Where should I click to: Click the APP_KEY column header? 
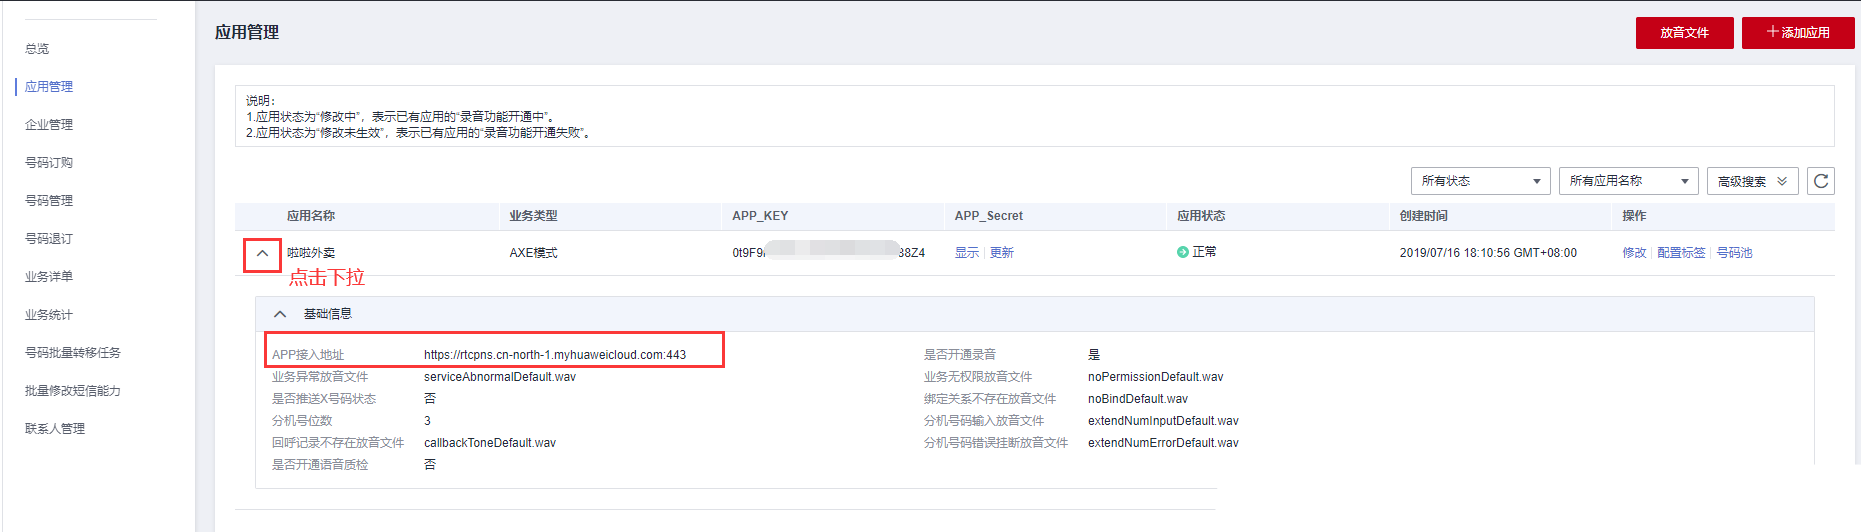pos(760,216)
